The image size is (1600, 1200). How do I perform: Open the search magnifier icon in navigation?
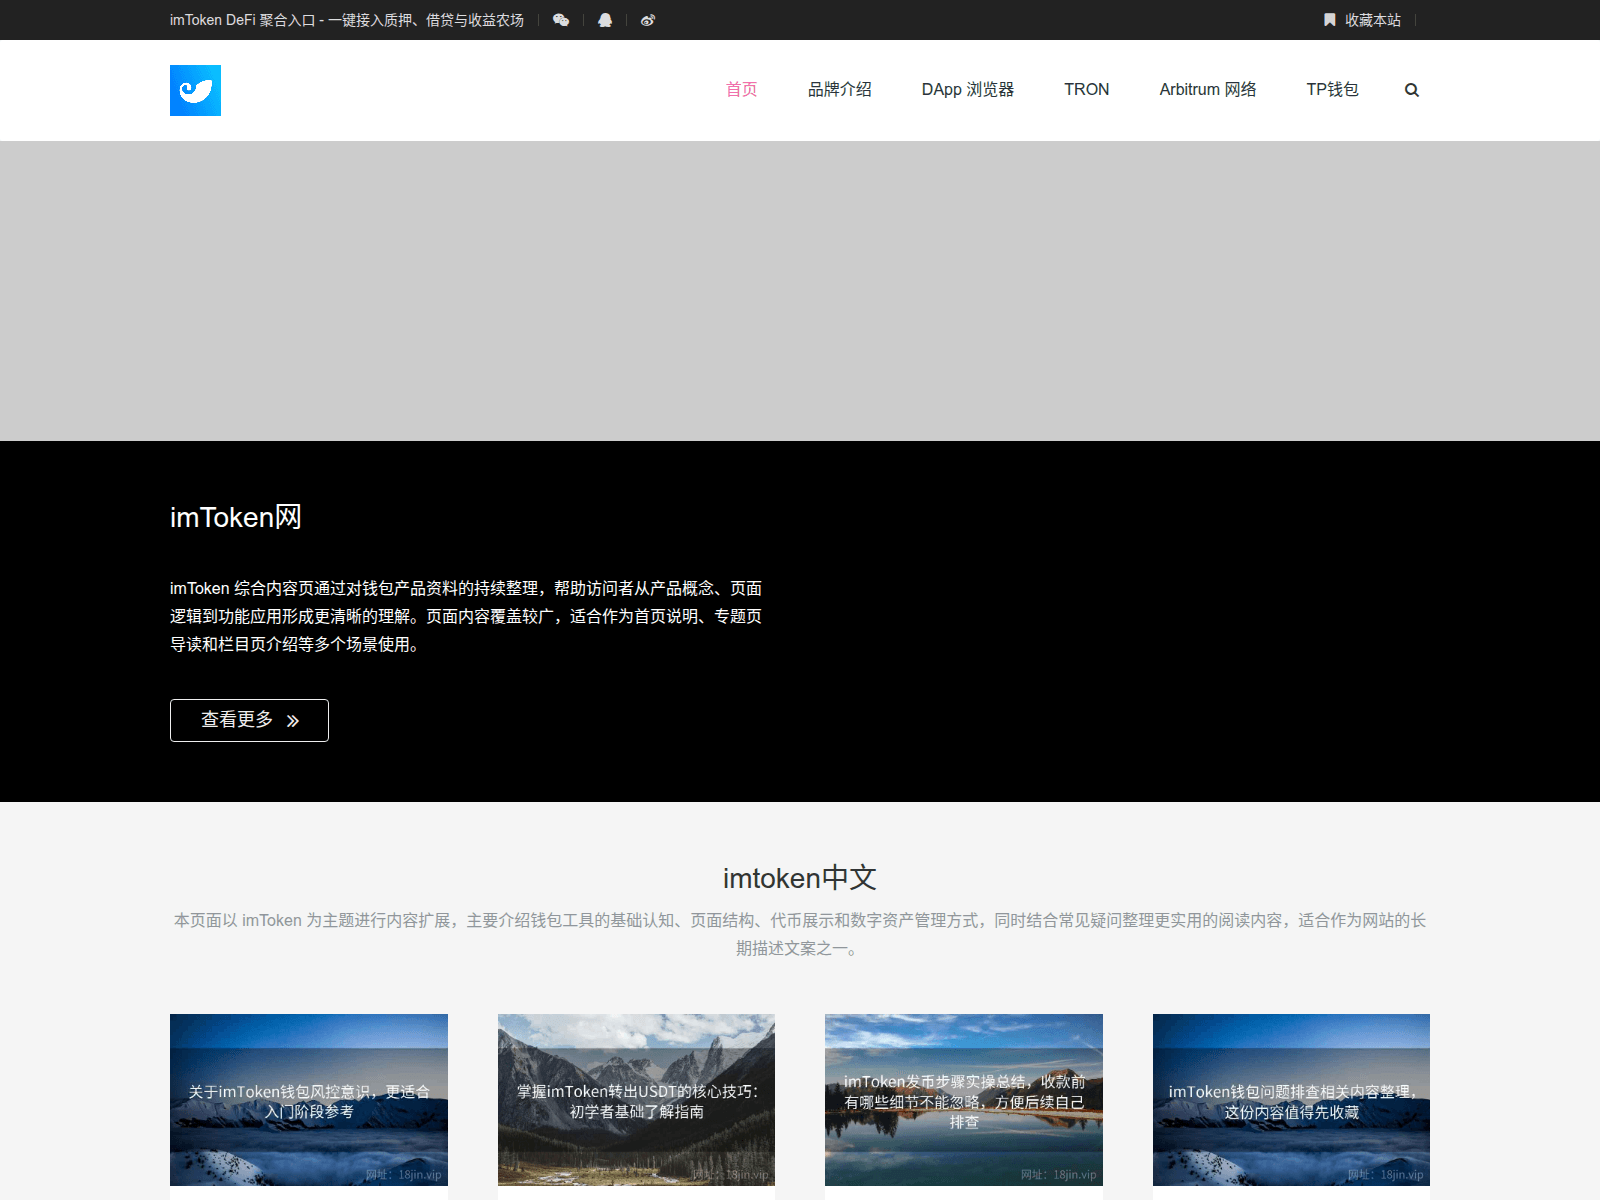pyautogui.click(x=1412, y=90)
